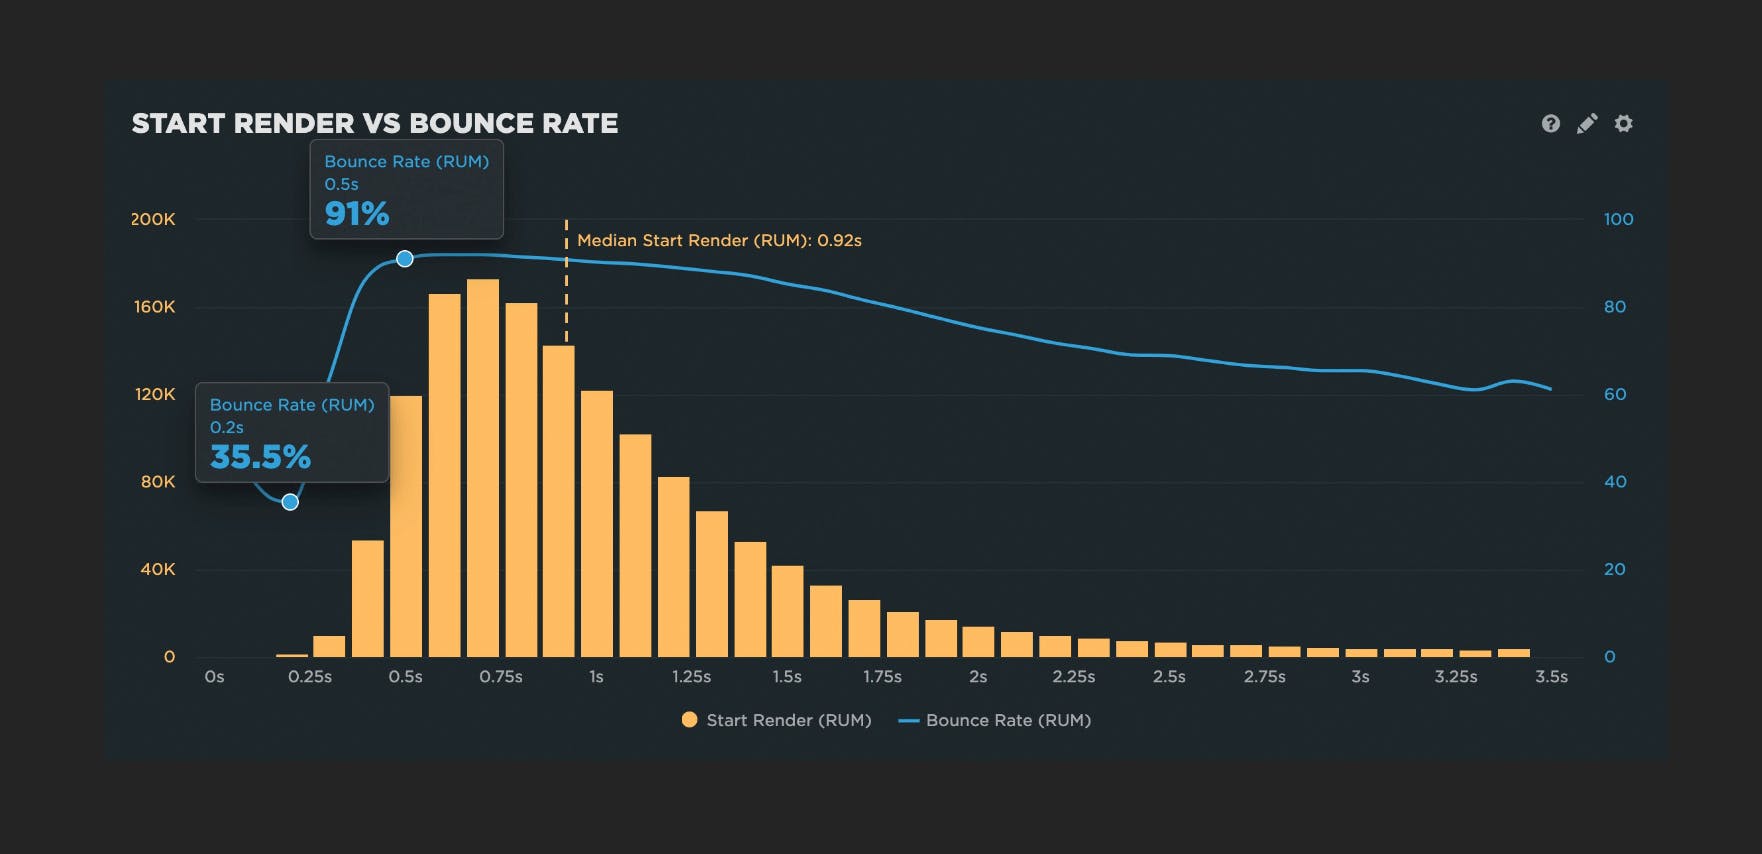This screenshot has width=1762, height=854.
Task: Click the 100 right axis label
Action: (1618, 219)
